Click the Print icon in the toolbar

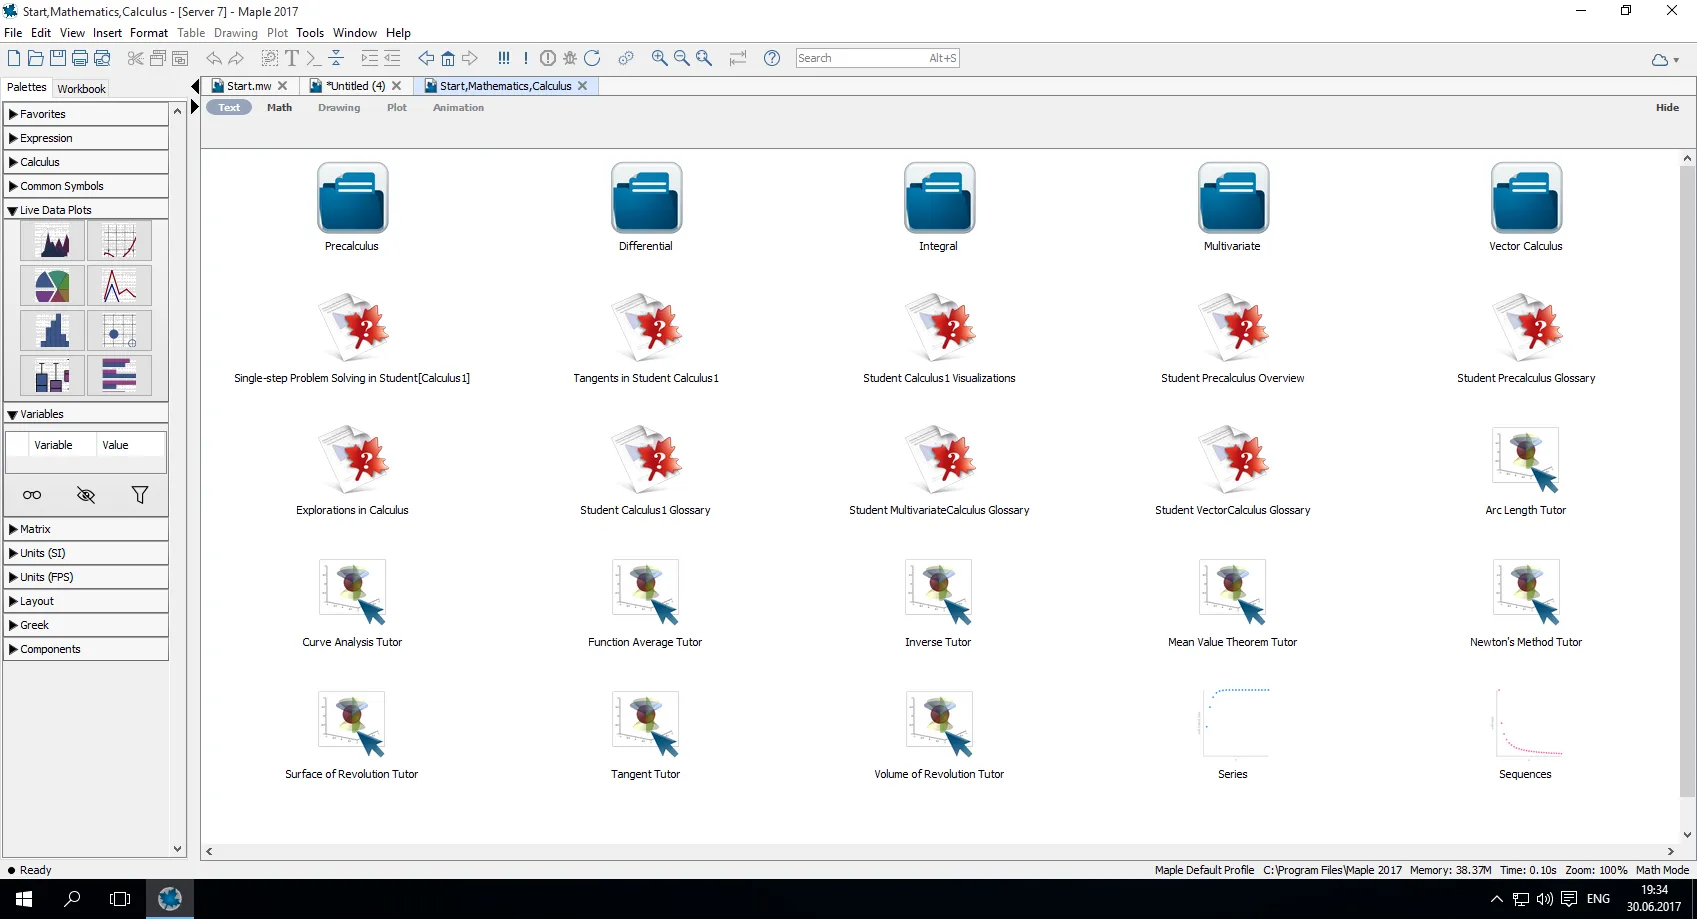point(80,58)
